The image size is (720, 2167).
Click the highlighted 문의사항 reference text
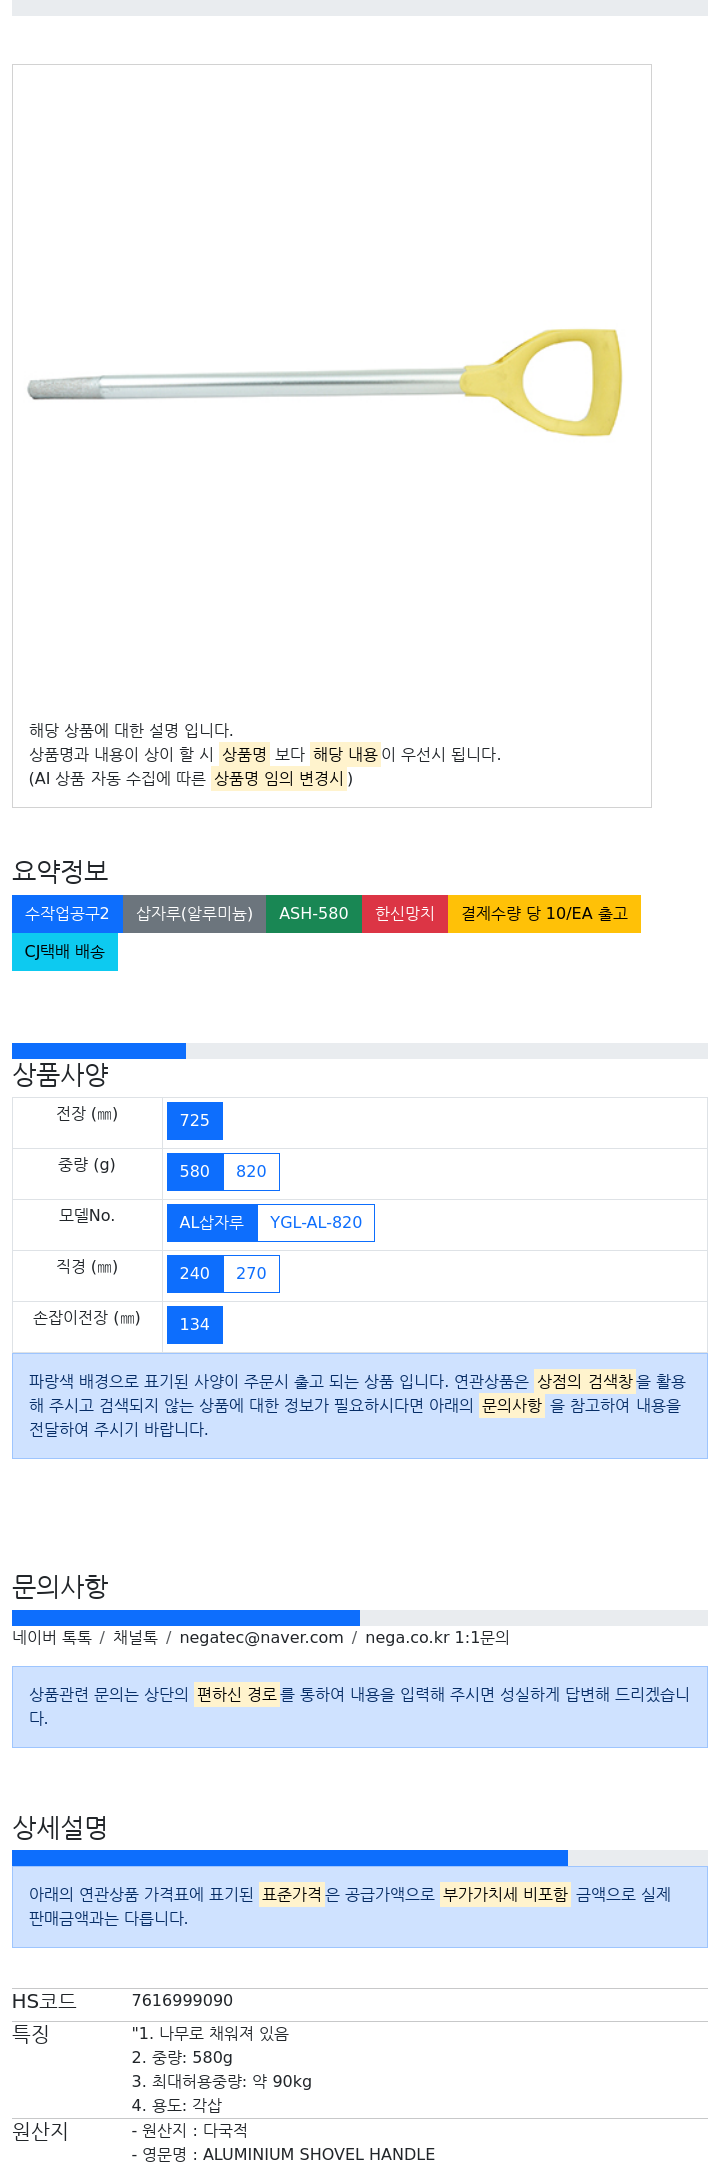(x=512, y=1406)
